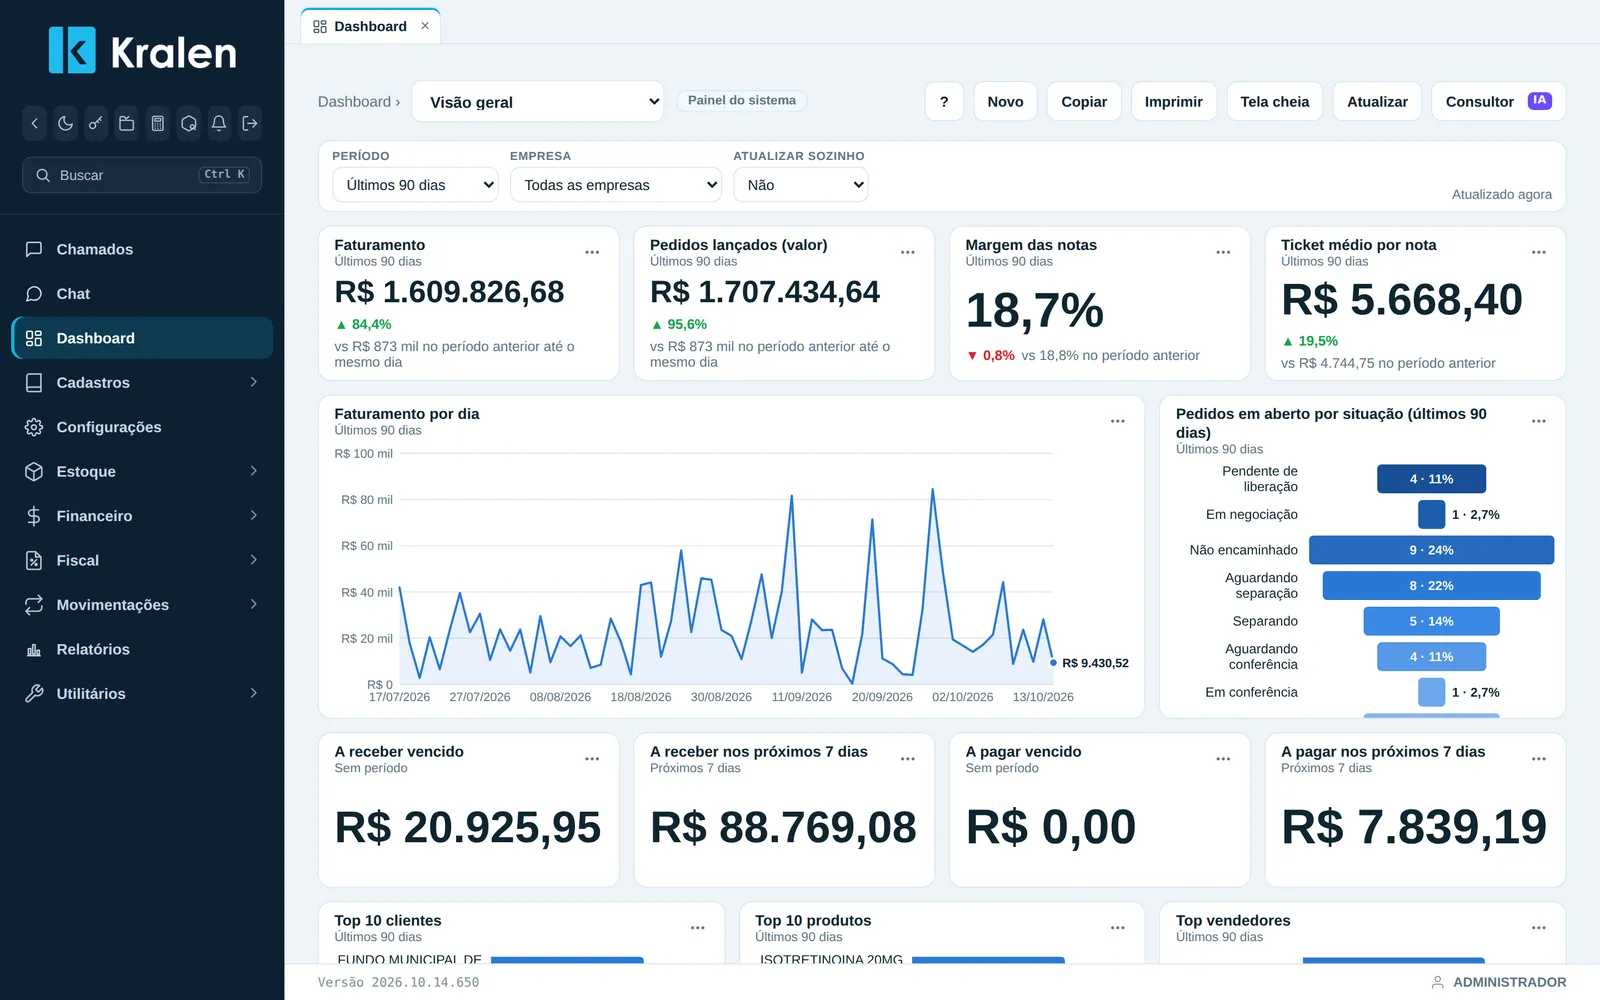Click the Versão 2026.10.14.650 text
1600x1000 pixels.
click(x=399, y=982)
